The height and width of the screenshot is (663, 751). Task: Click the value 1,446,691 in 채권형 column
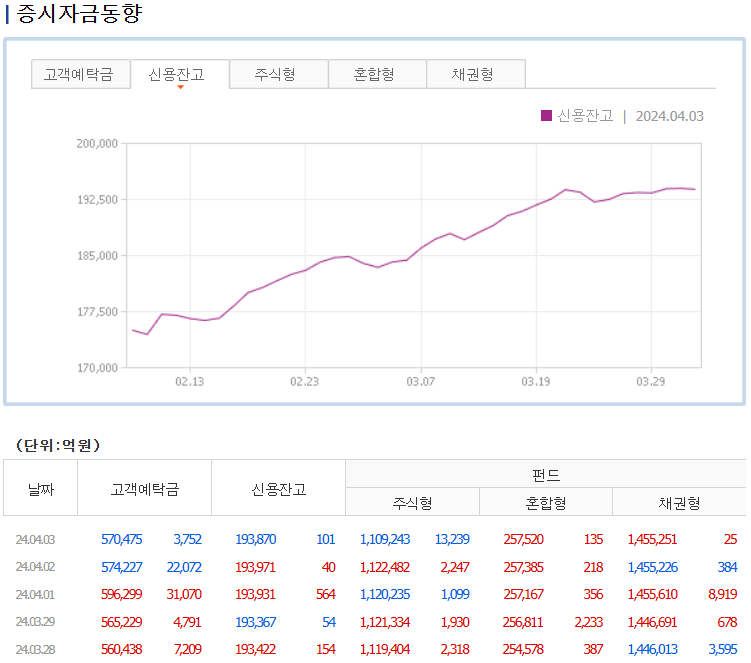(x=653, y=622)
